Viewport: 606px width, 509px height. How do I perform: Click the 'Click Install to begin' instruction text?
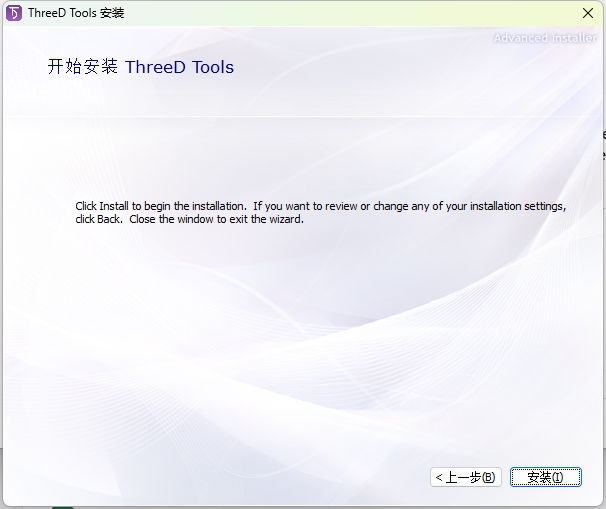[x=321, y=212]
